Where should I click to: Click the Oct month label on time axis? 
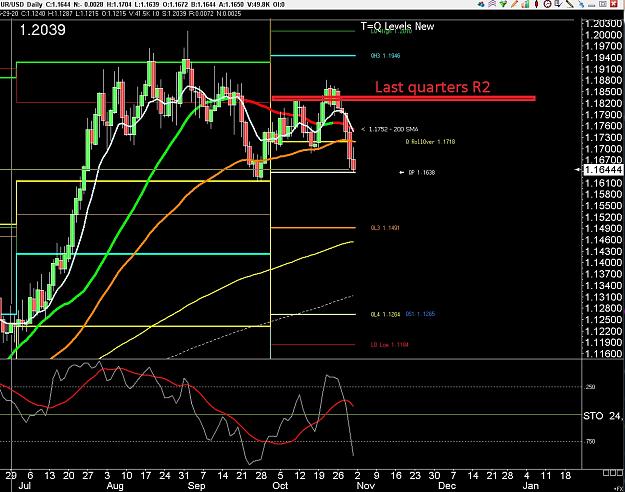tap(280, 486)
